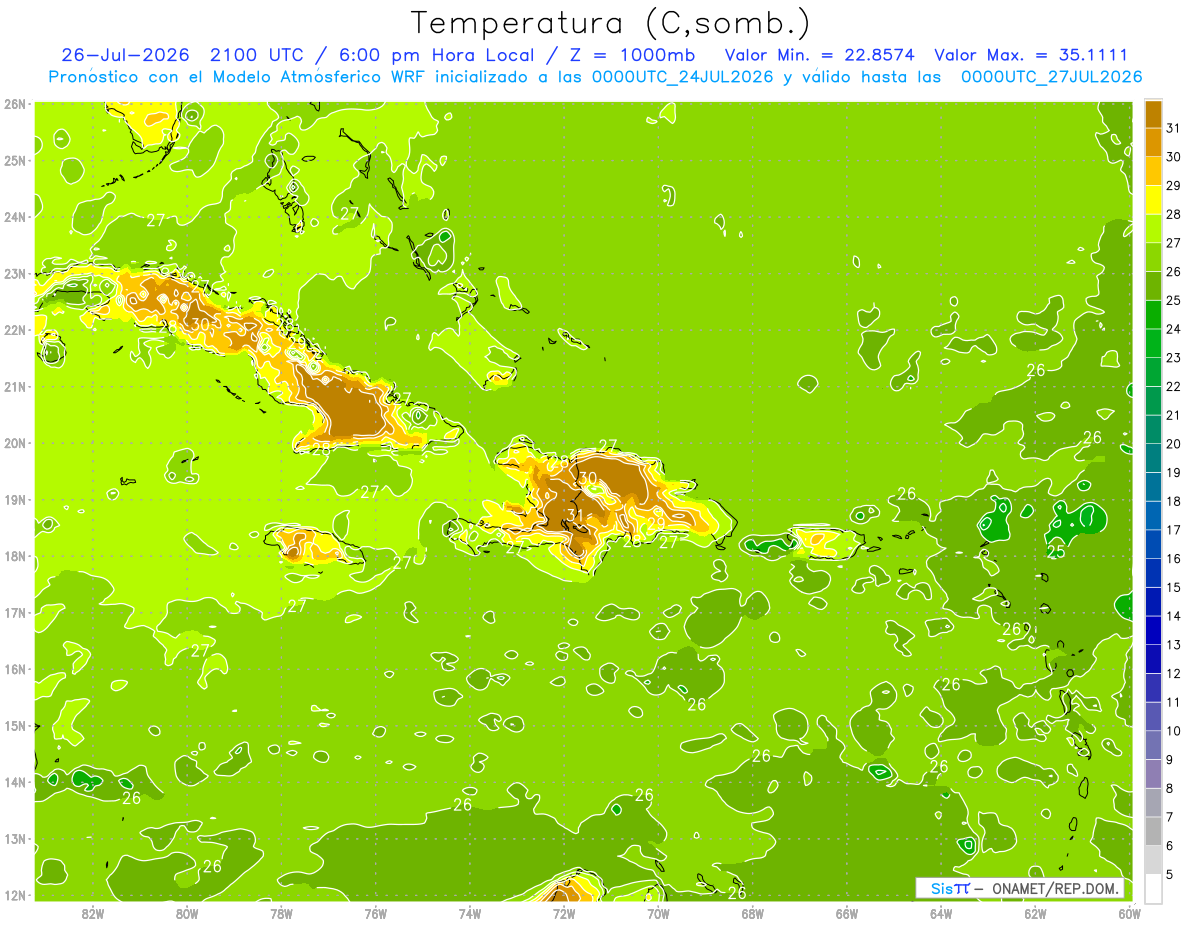Select the '0000UTC_27JUL2026' valid-until timestamp
This screenshot has height=927, width=1200.
point(1051,77)
